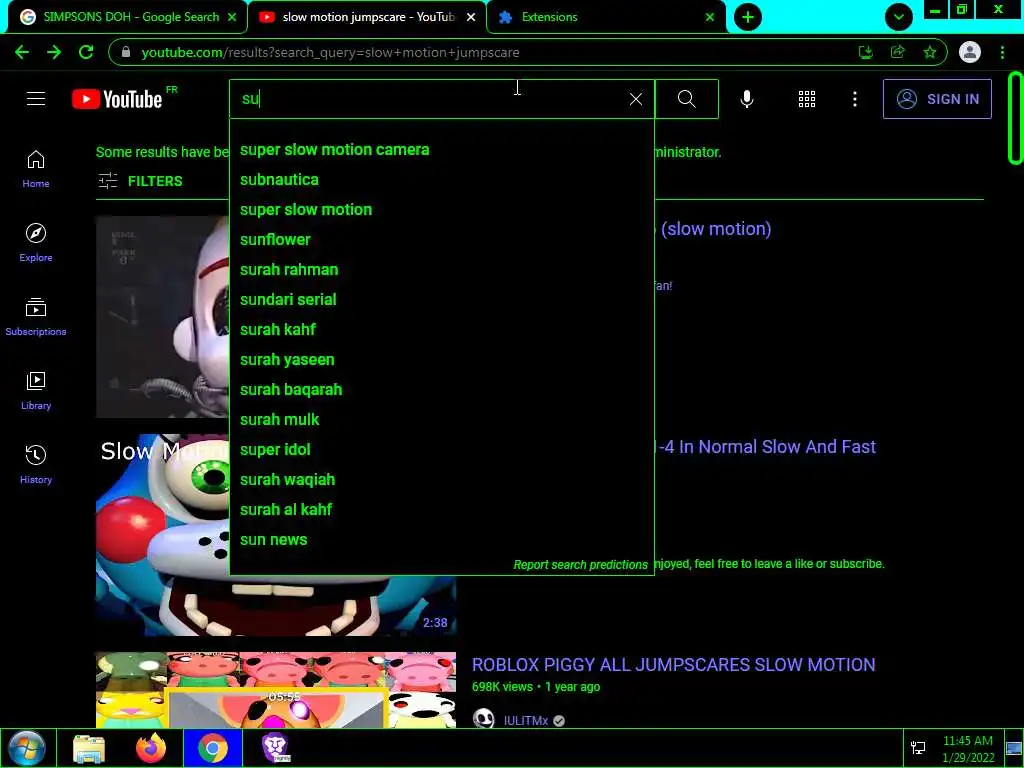Select suggestion 'surah mulk'
Image resolution: width=1024 pixels, height=768 pixels.
[441, 420]
